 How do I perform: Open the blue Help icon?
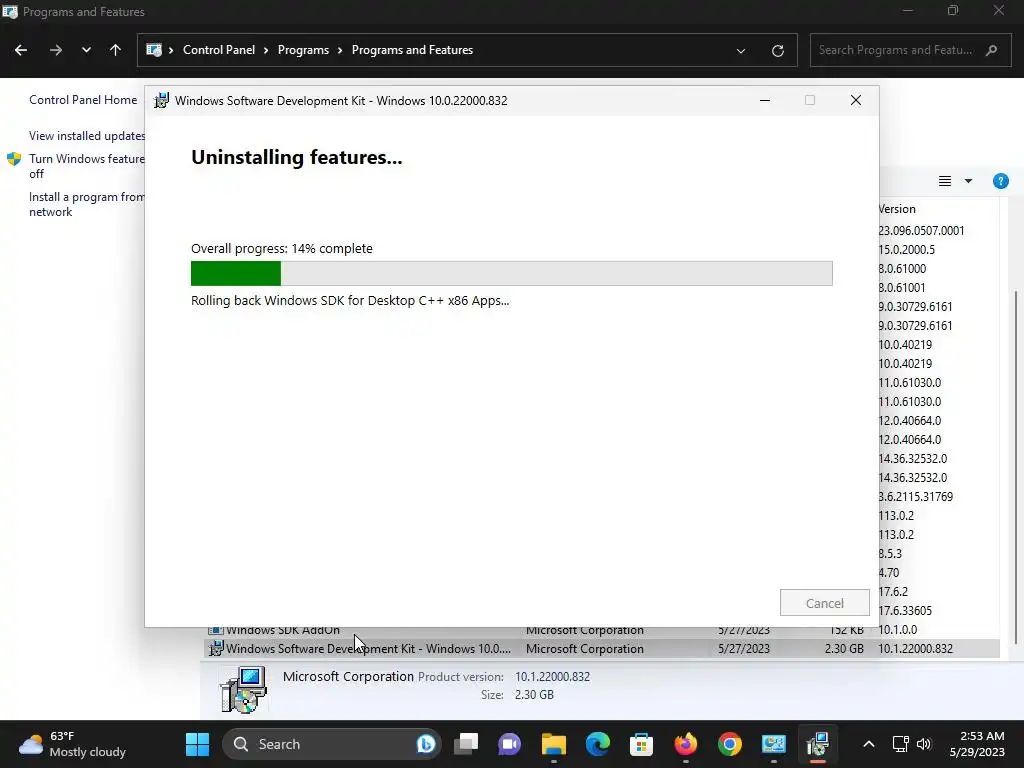click(1000, 181)
